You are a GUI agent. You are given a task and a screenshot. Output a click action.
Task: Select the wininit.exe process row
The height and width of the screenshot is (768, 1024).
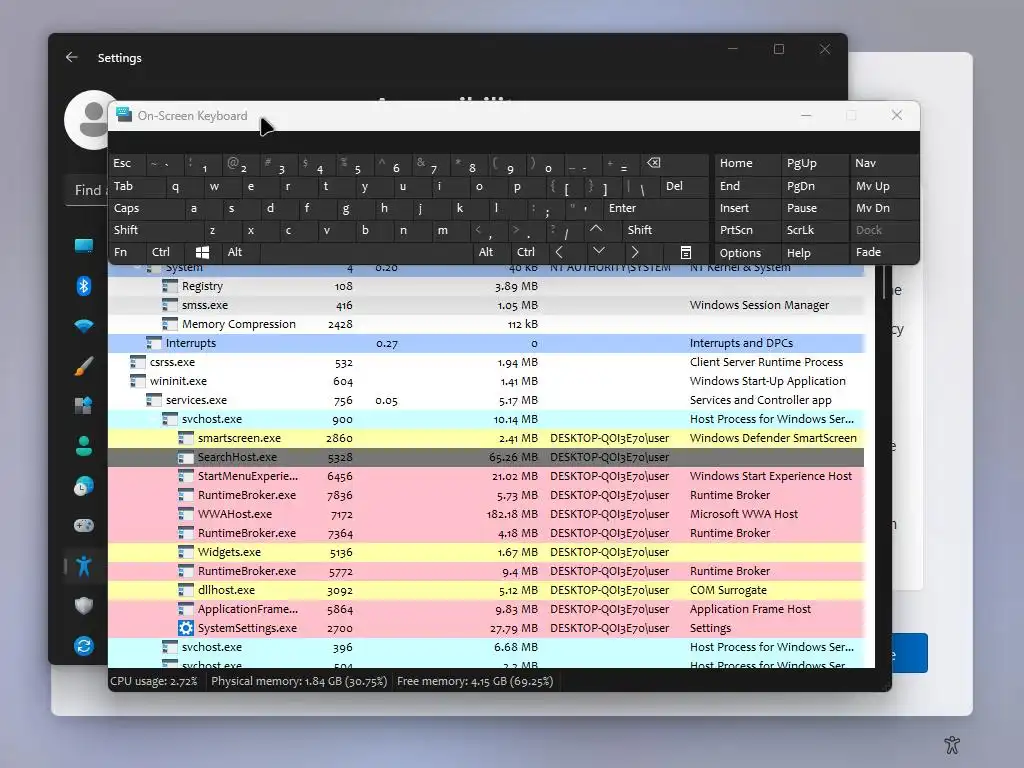coord(486,381)
